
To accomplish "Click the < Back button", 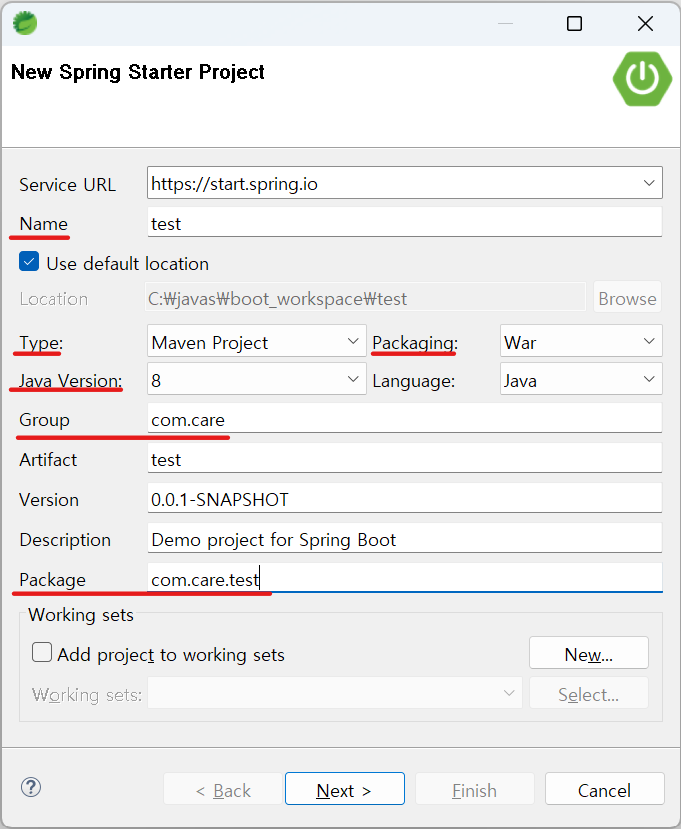I will point(223,789).
